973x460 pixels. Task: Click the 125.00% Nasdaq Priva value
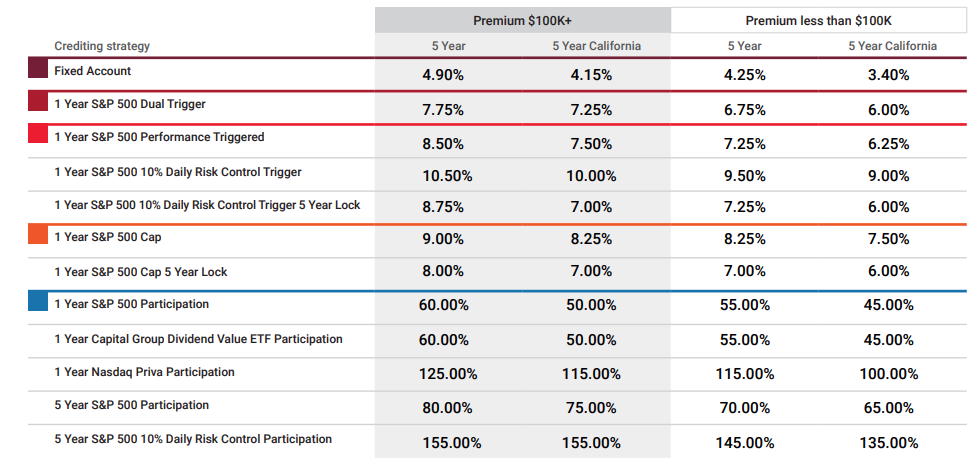450,374
